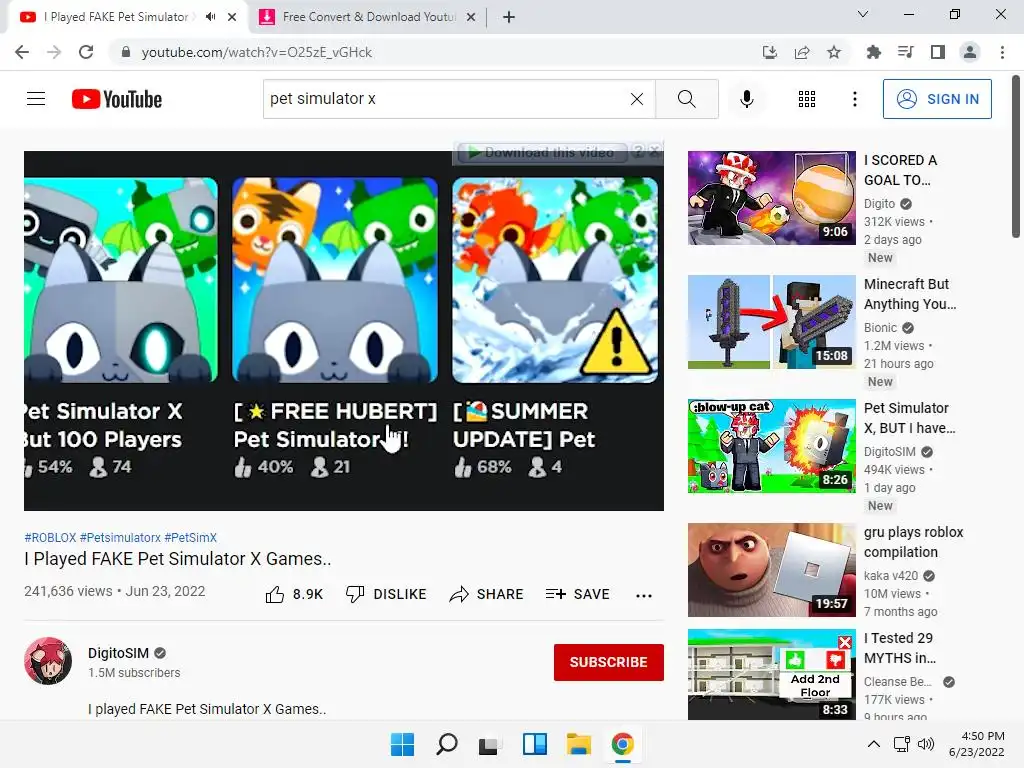
Task: Click the address bar URL
Action: [x=257, y=52]
